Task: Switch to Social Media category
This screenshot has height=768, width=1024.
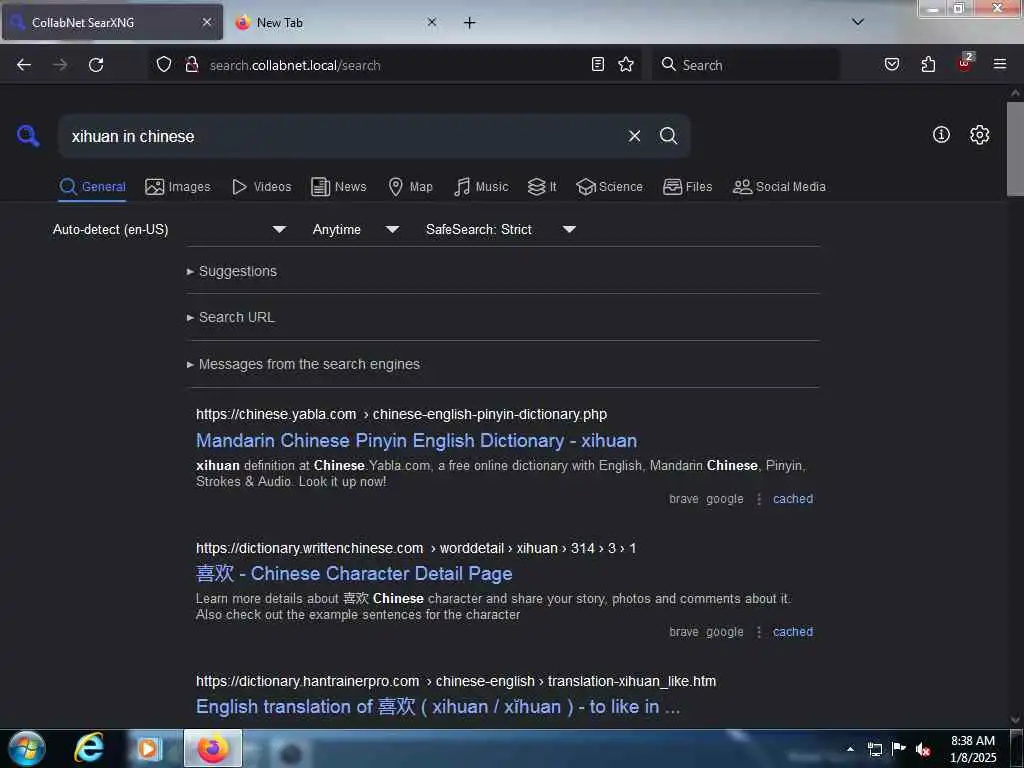Action: point(779,187)
